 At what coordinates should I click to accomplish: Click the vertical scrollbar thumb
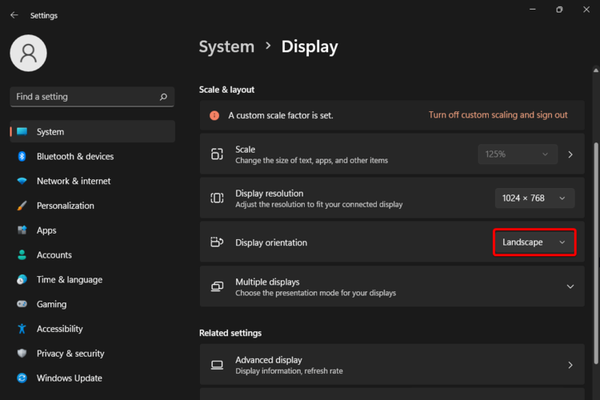click(x=596, y=253)
